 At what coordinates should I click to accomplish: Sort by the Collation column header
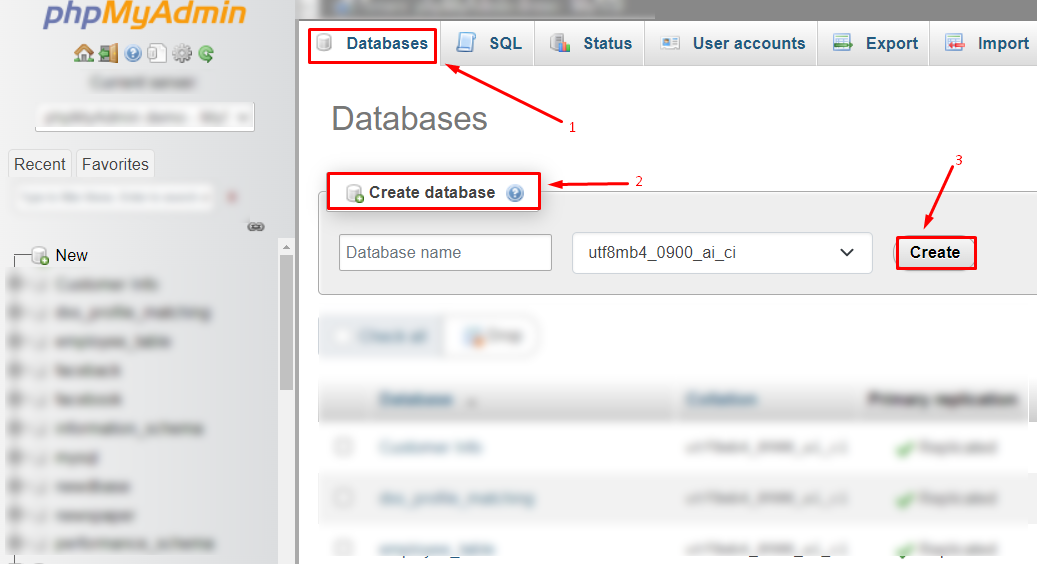721,399
